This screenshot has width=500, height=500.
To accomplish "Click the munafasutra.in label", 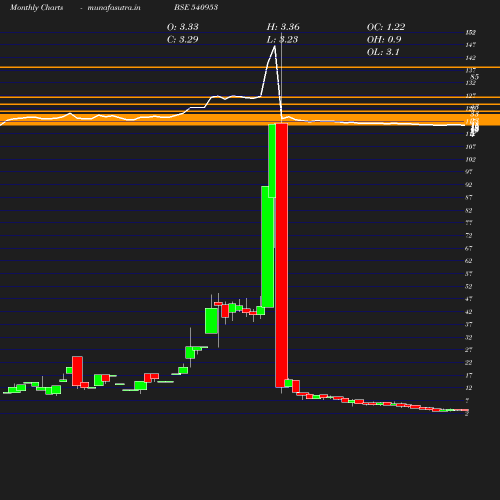I will coord(114,8).
